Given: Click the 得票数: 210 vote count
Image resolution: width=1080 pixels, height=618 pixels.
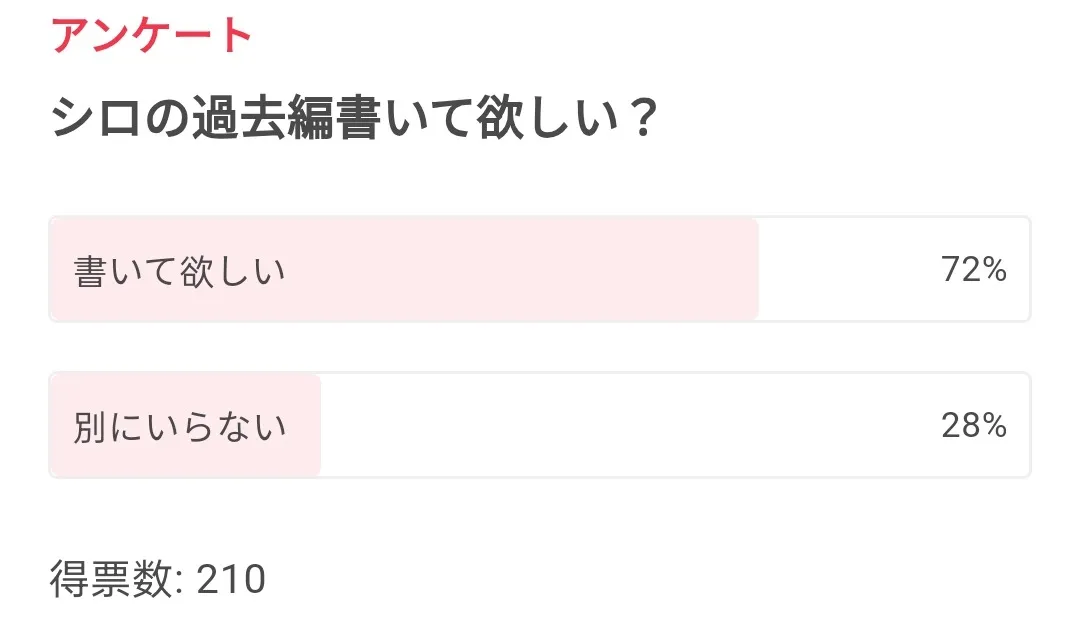Looking at the screenshot, I should pyautogui.click(x=157, y=579).
